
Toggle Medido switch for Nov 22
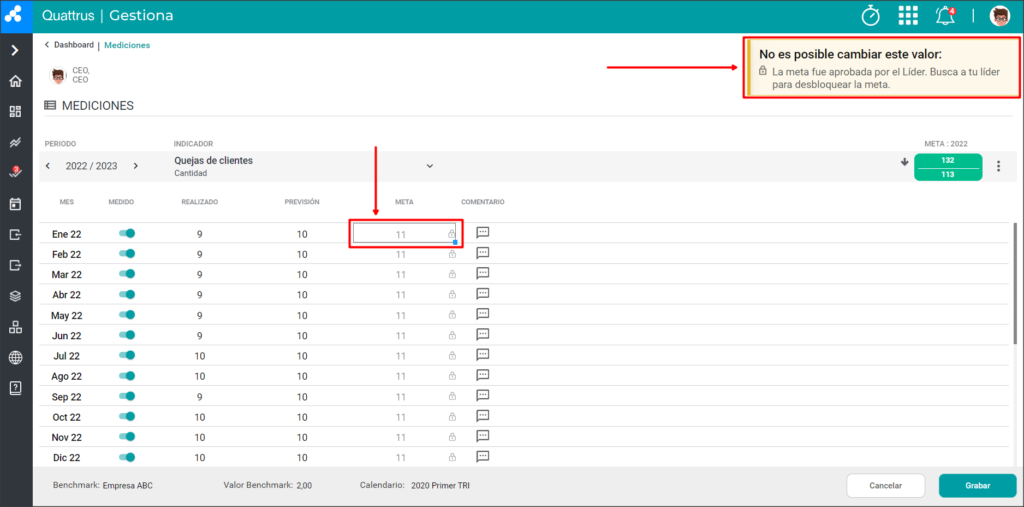point(127,436)
